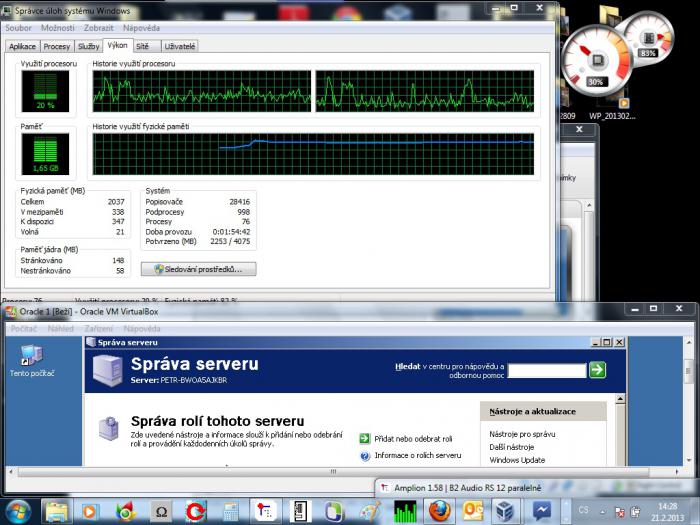Screen dimensions: 700x525
Task: Click the clock in the system tray
Action: (x=667, y=510)
